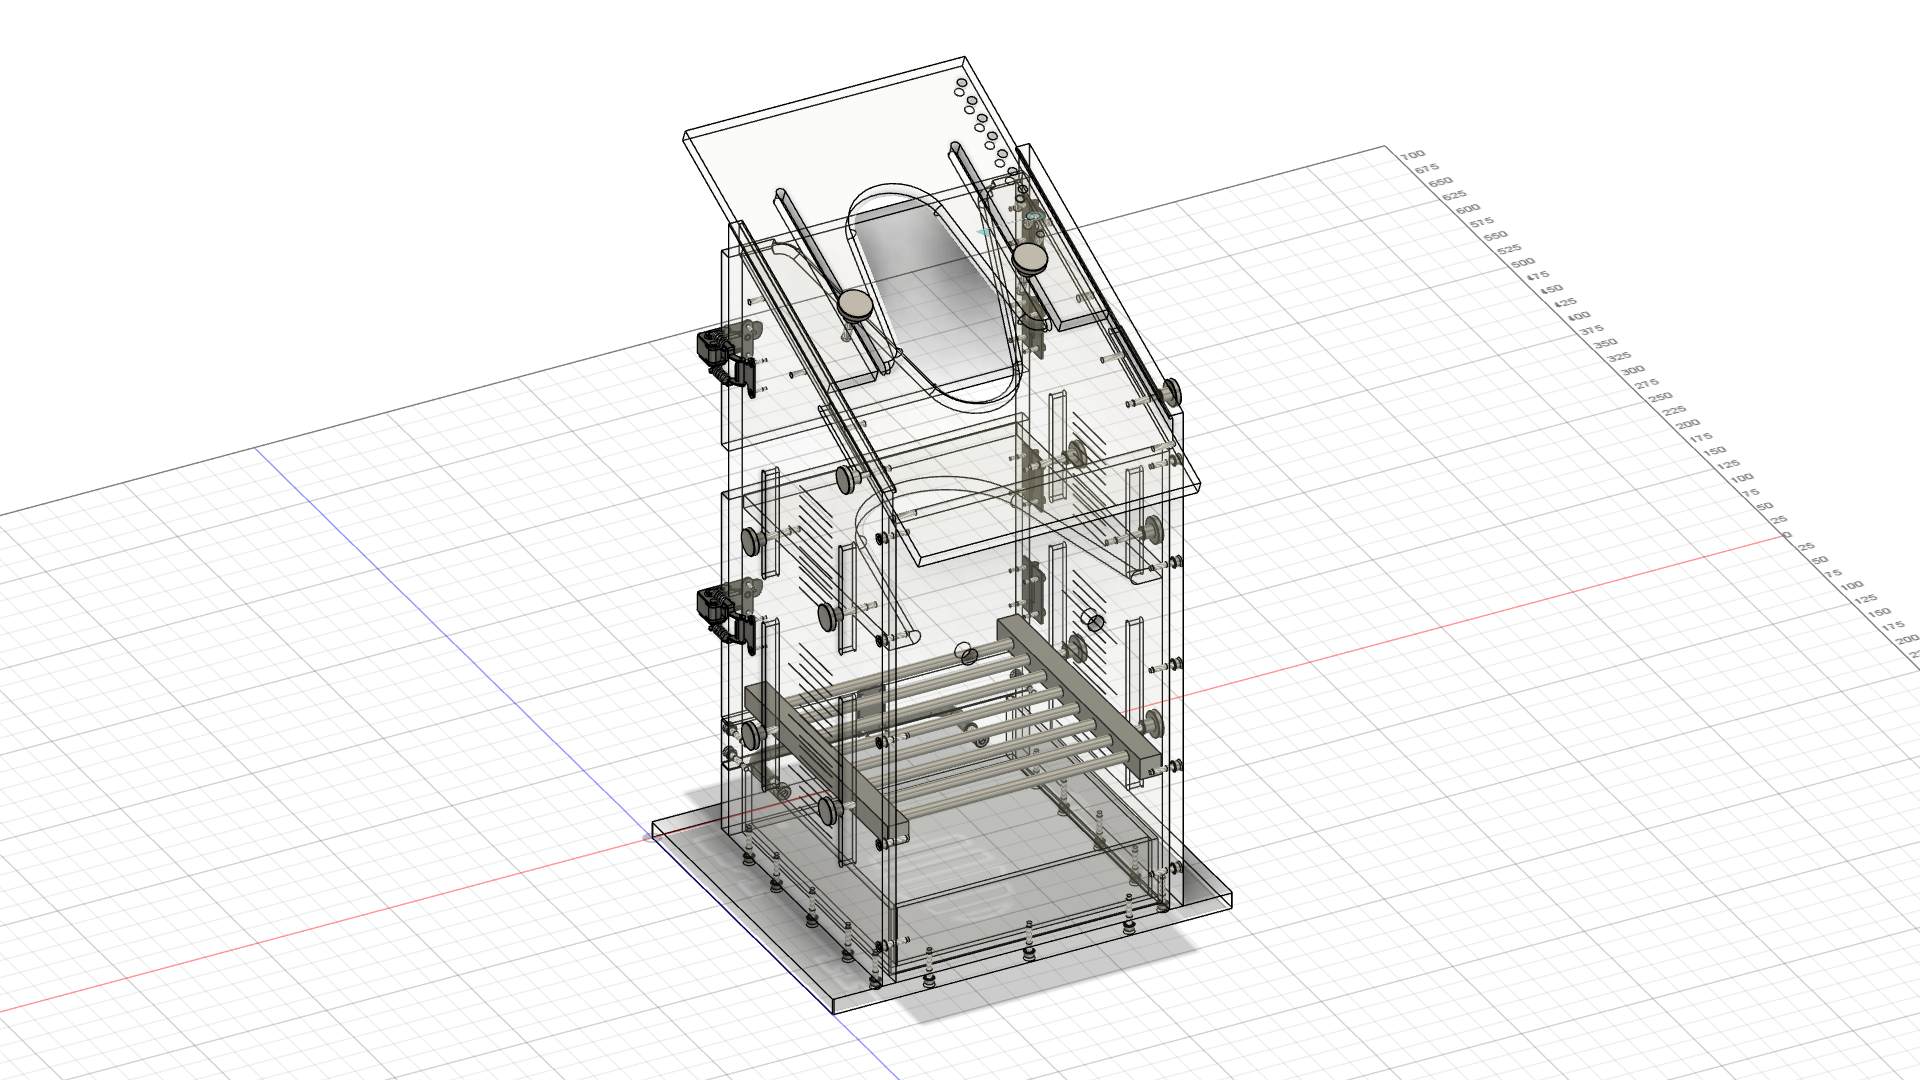This screenshot has width=1920, height=1080.
Task: Click the grid ruler label 300
Action: tap(1633, 371)
